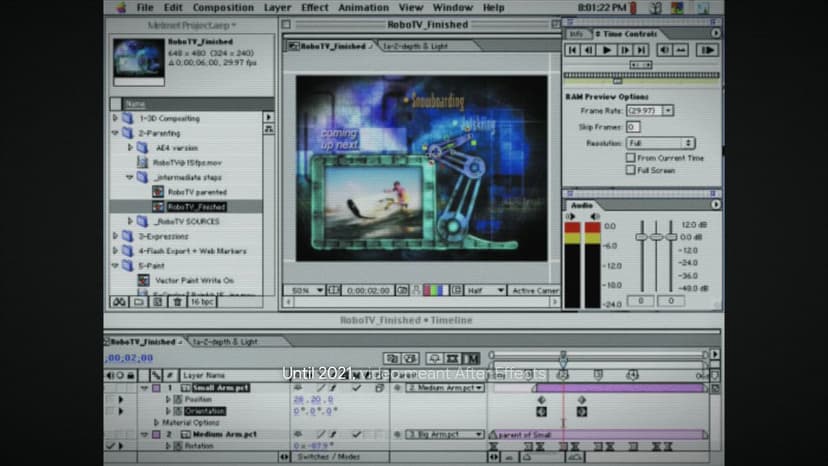Delete selected project item with trash icon
Image resolution: width=828 pixels, height=466 pixels.
pyautogui.click(x=177, y=302)
